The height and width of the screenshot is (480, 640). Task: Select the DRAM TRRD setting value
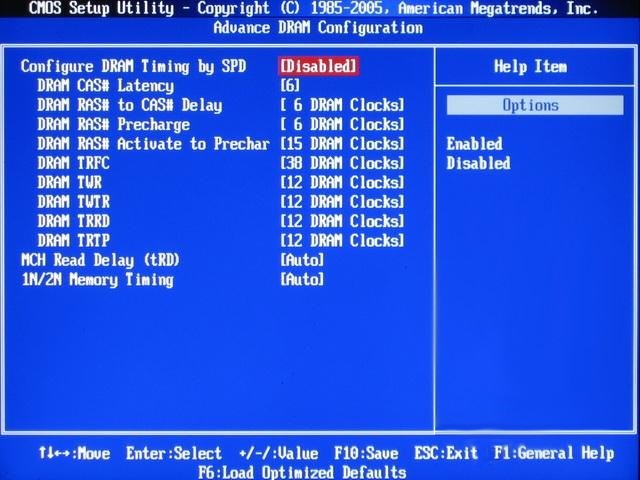point(342,221)
